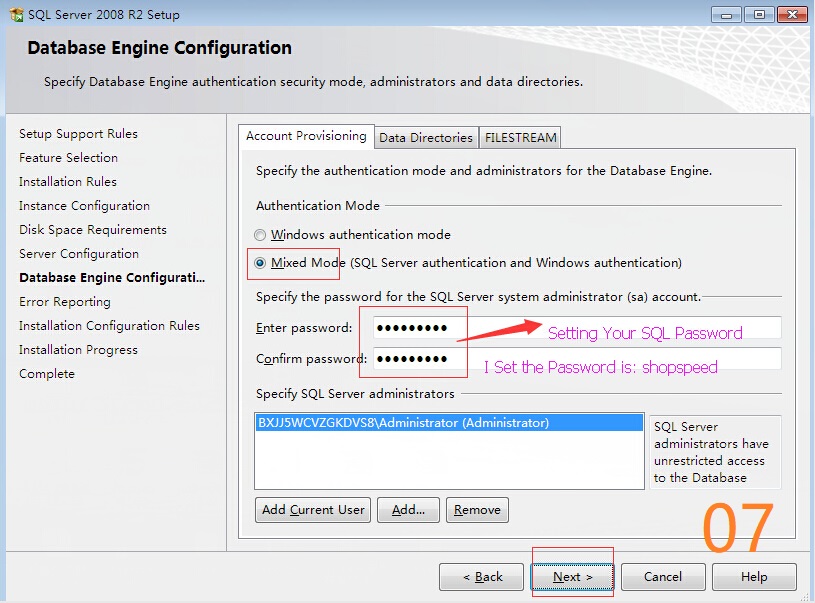Screen dimensions: 815x603
Task: Click the Confirm password field
Action: 576,359
